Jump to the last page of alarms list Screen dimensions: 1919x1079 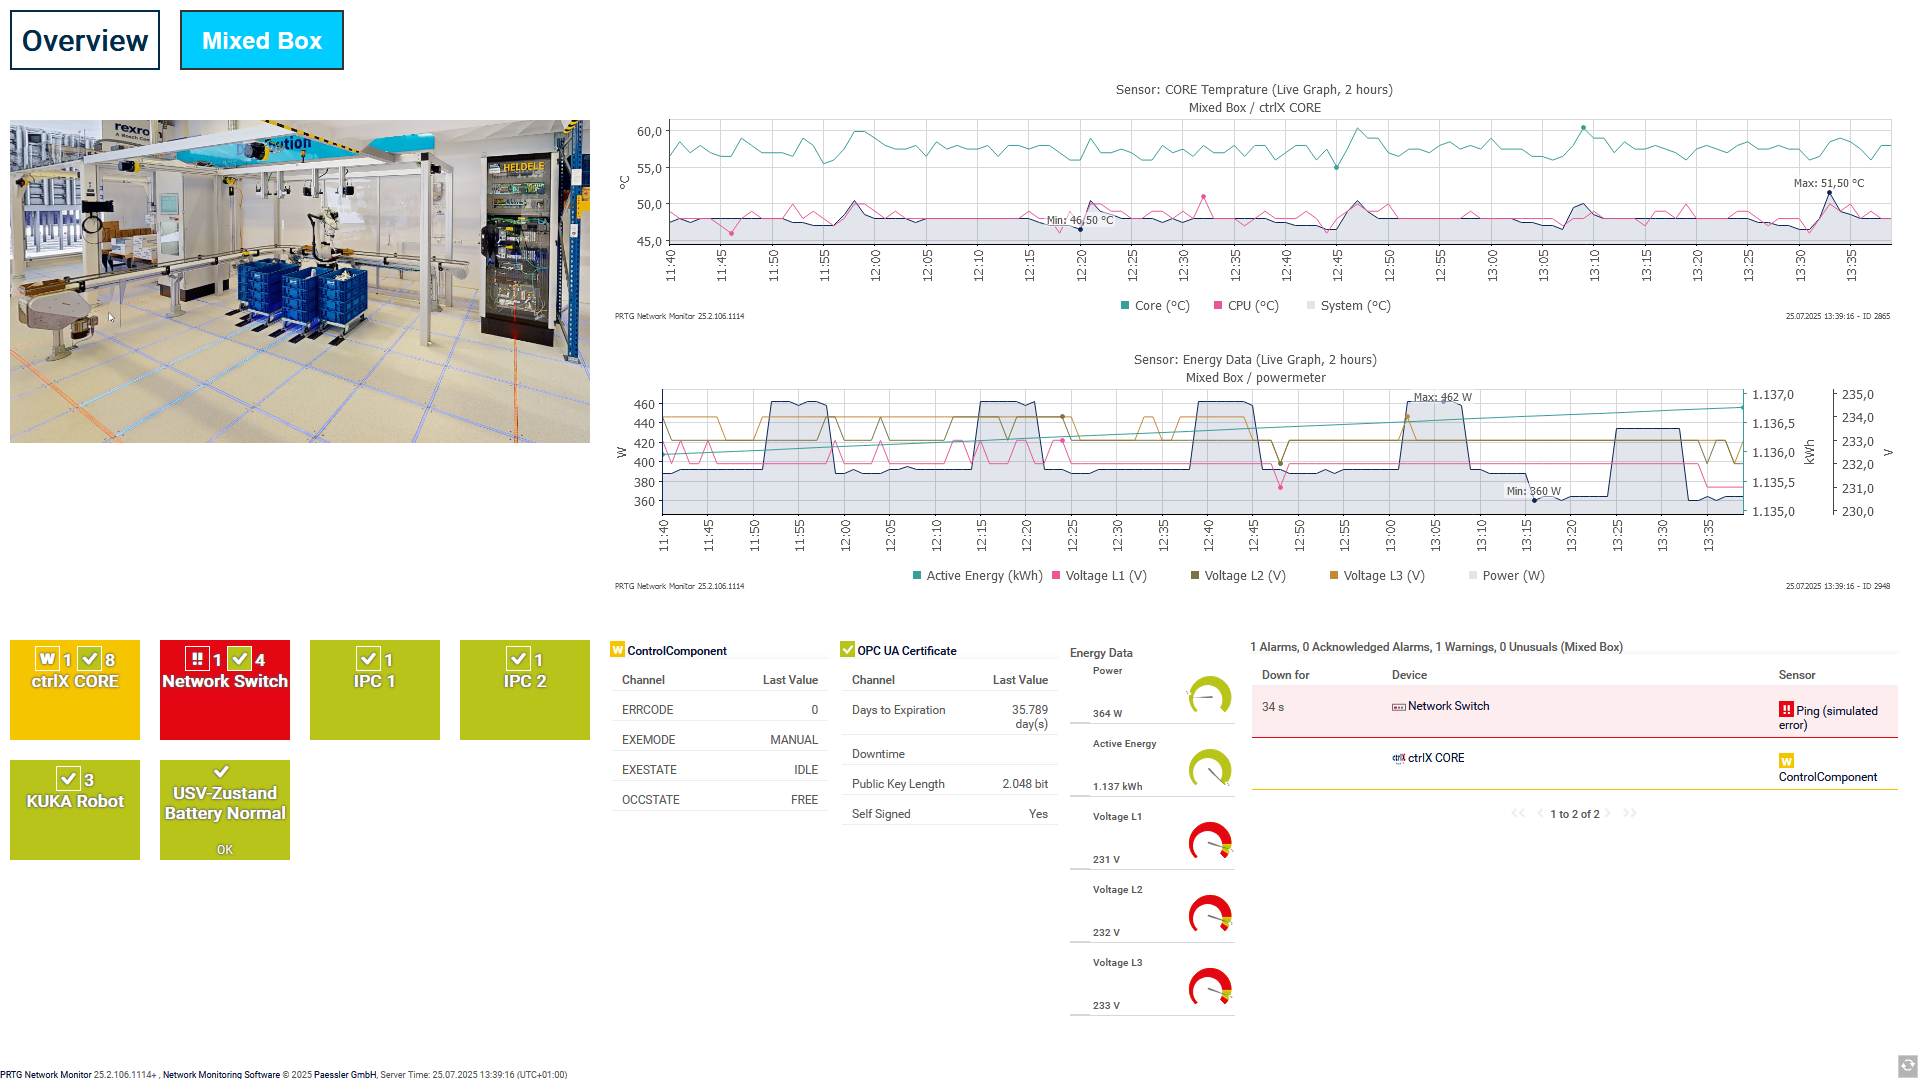[1630, 814]
